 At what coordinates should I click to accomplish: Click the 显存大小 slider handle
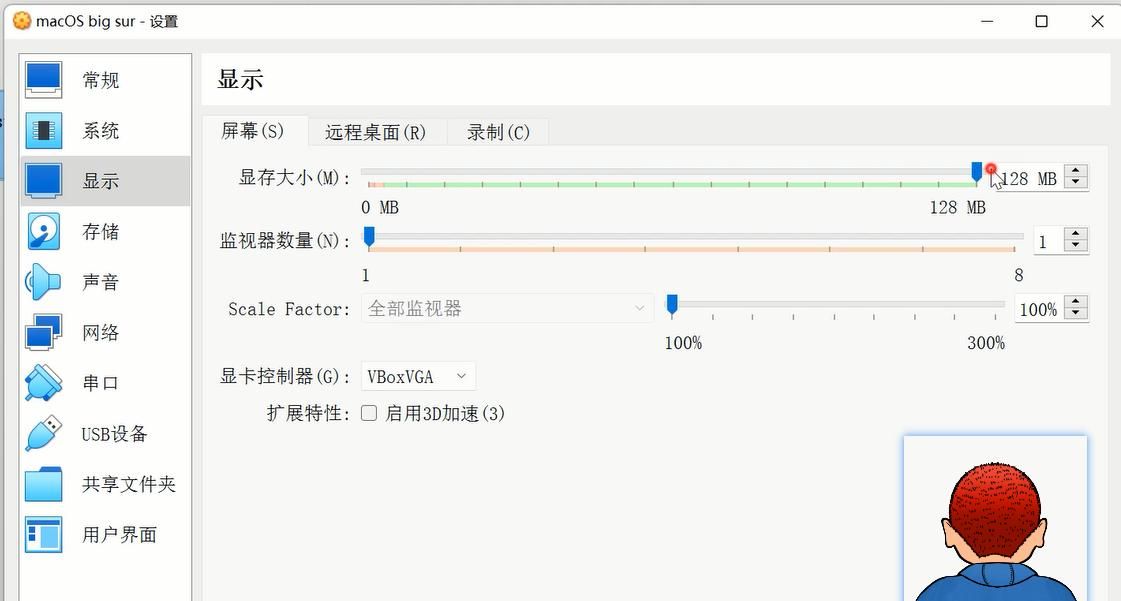point(977,173)
